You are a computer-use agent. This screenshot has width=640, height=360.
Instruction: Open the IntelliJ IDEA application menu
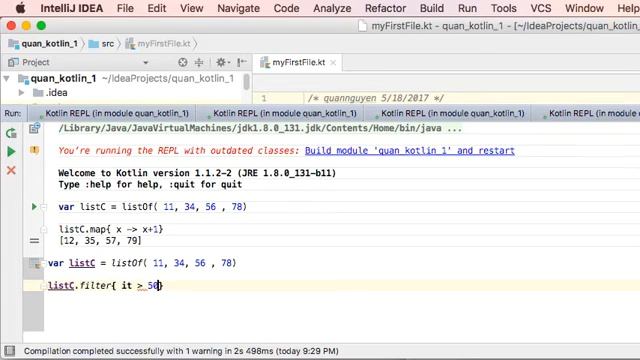tap(71, 8)
